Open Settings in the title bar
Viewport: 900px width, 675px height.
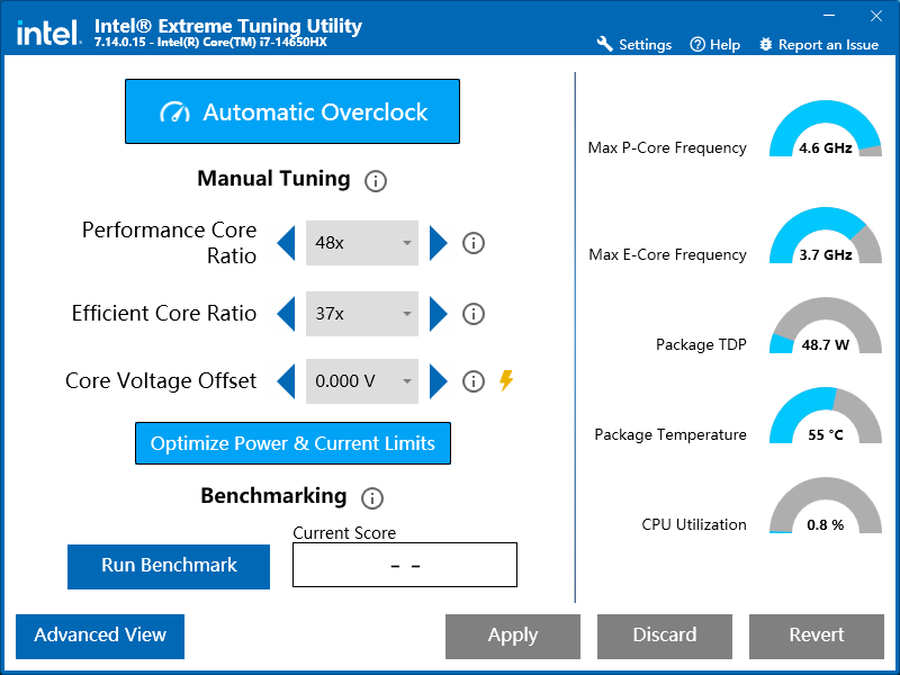(x=634, y=44)
